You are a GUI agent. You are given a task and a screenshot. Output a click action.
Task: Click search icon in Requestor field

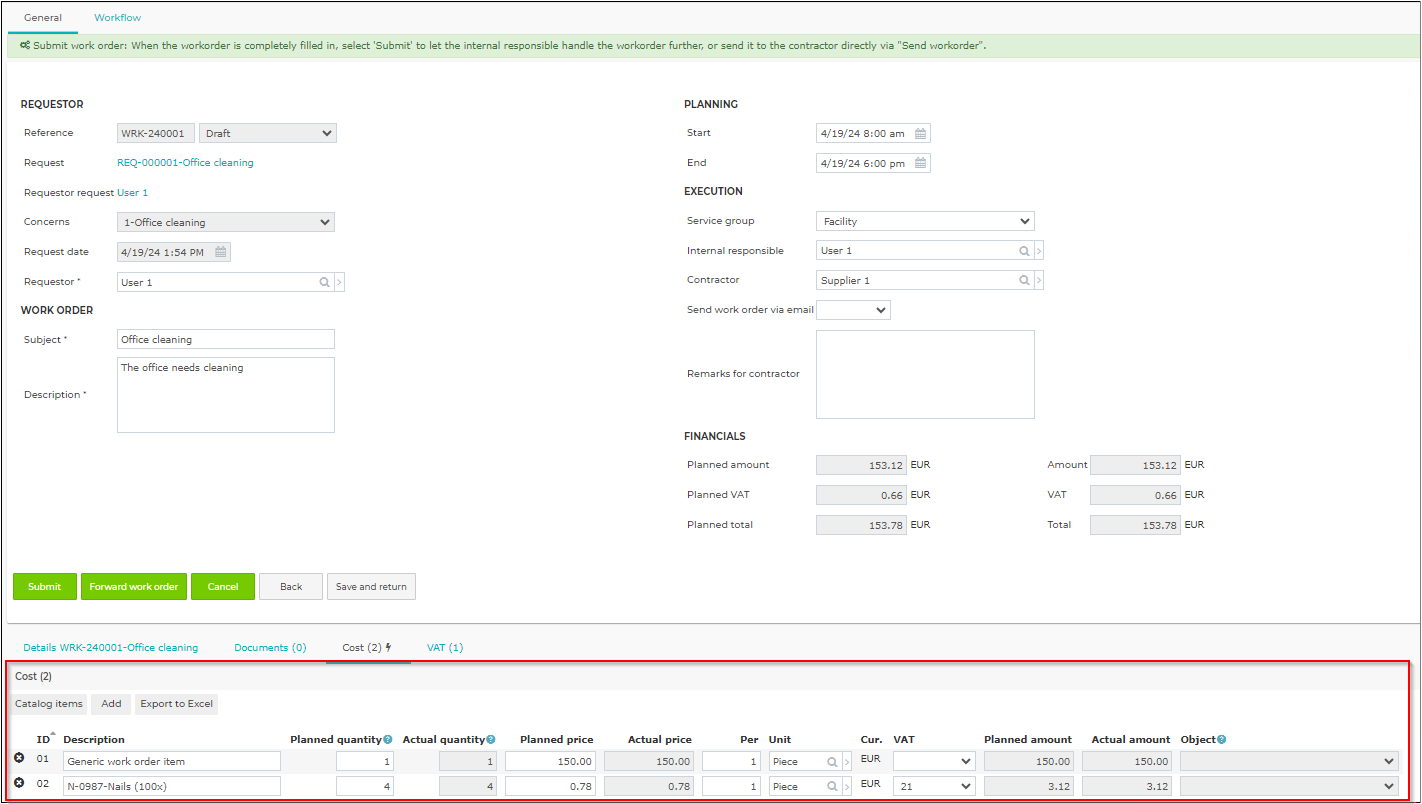(324, 283)
